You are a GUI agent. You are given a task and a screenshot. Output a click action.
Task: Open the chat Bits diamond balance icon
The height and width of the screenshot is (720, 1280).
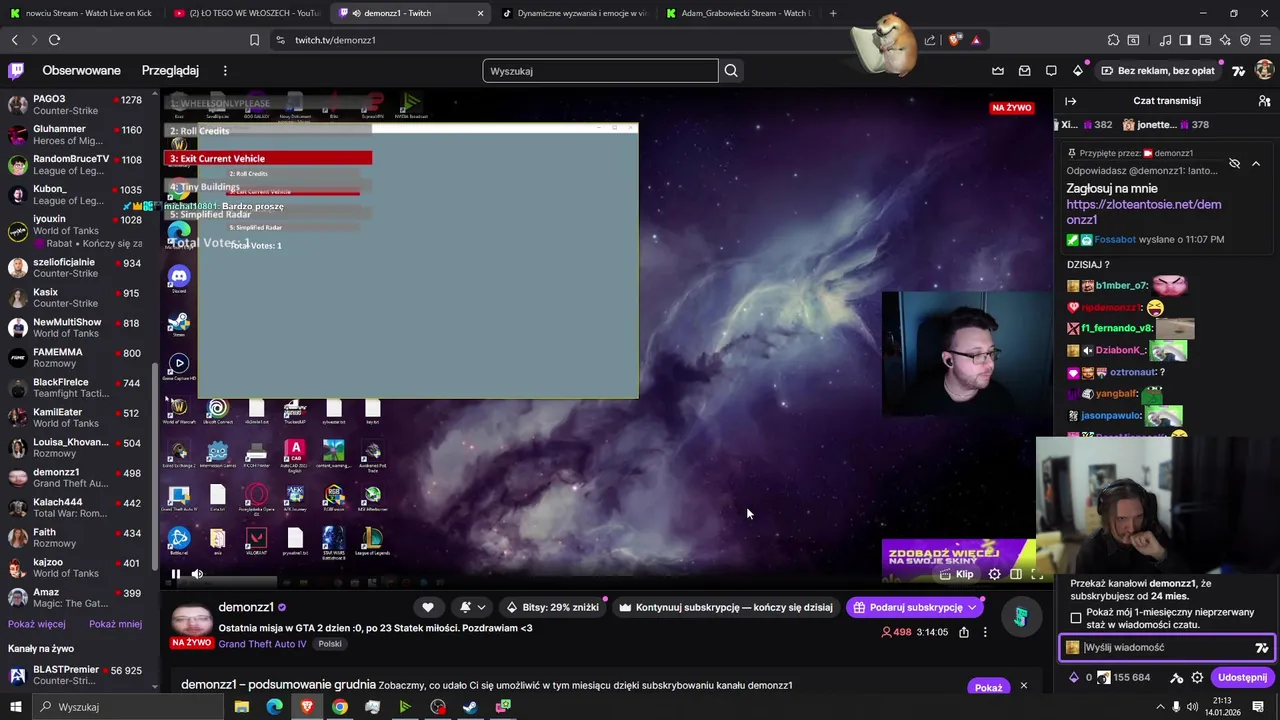click(1074, 677)
